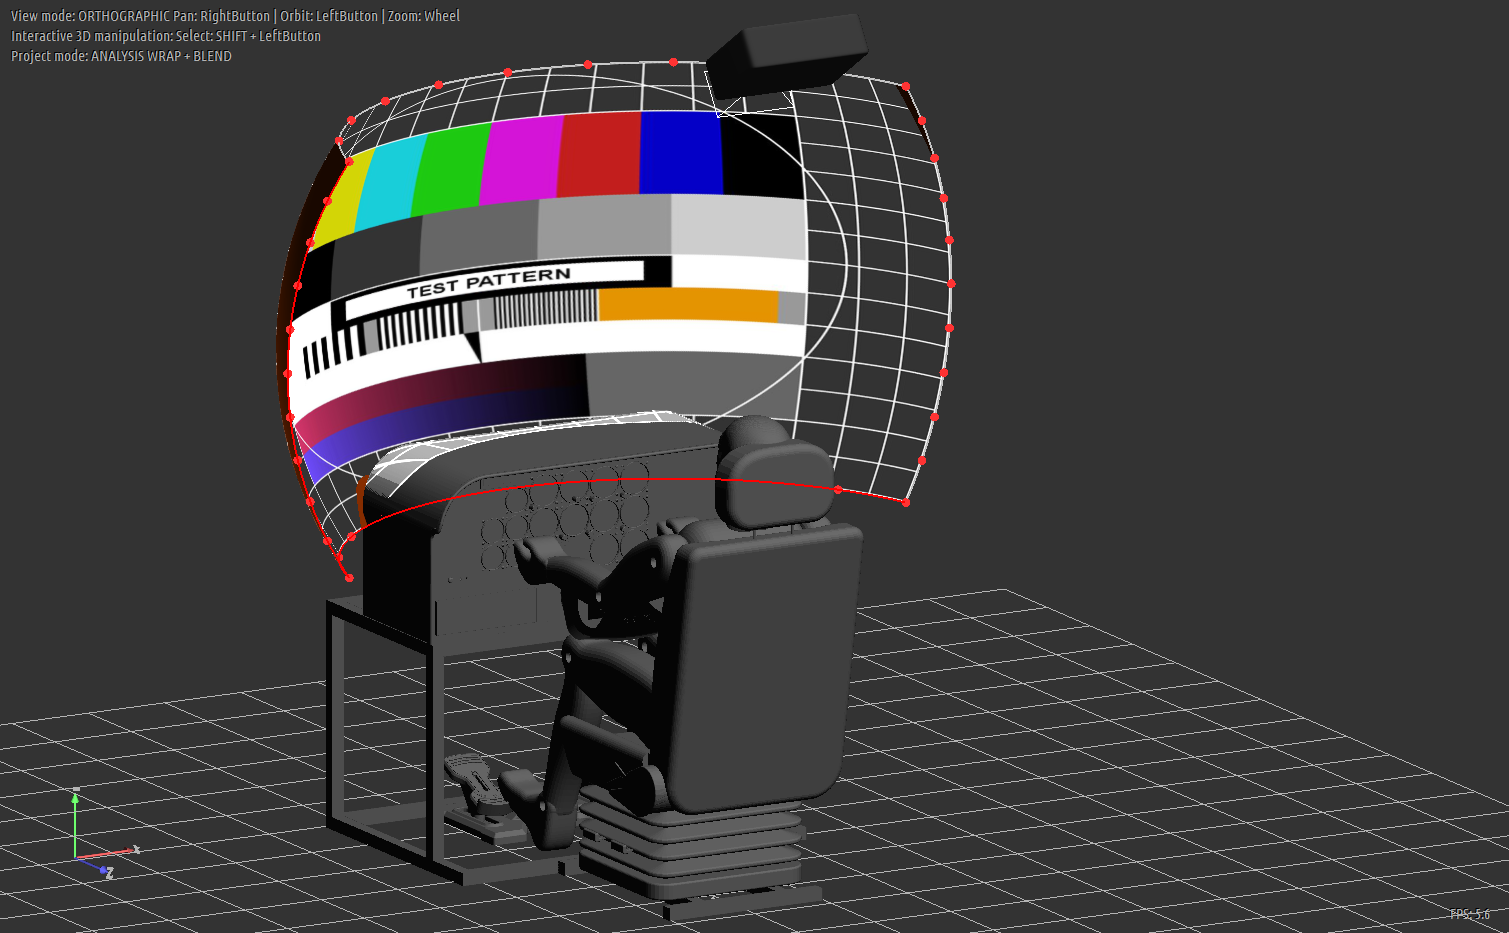Screen dimensions: 1509x933
Task: Click the orange bar on test pattern
Action: click(x=688, y=305)
